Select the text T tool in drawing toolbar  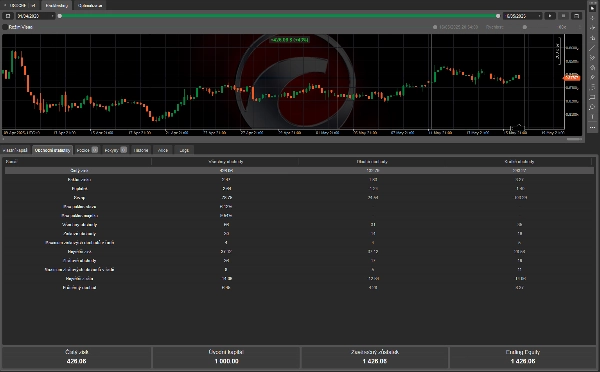pyautogui.click(x=592, y=117)
